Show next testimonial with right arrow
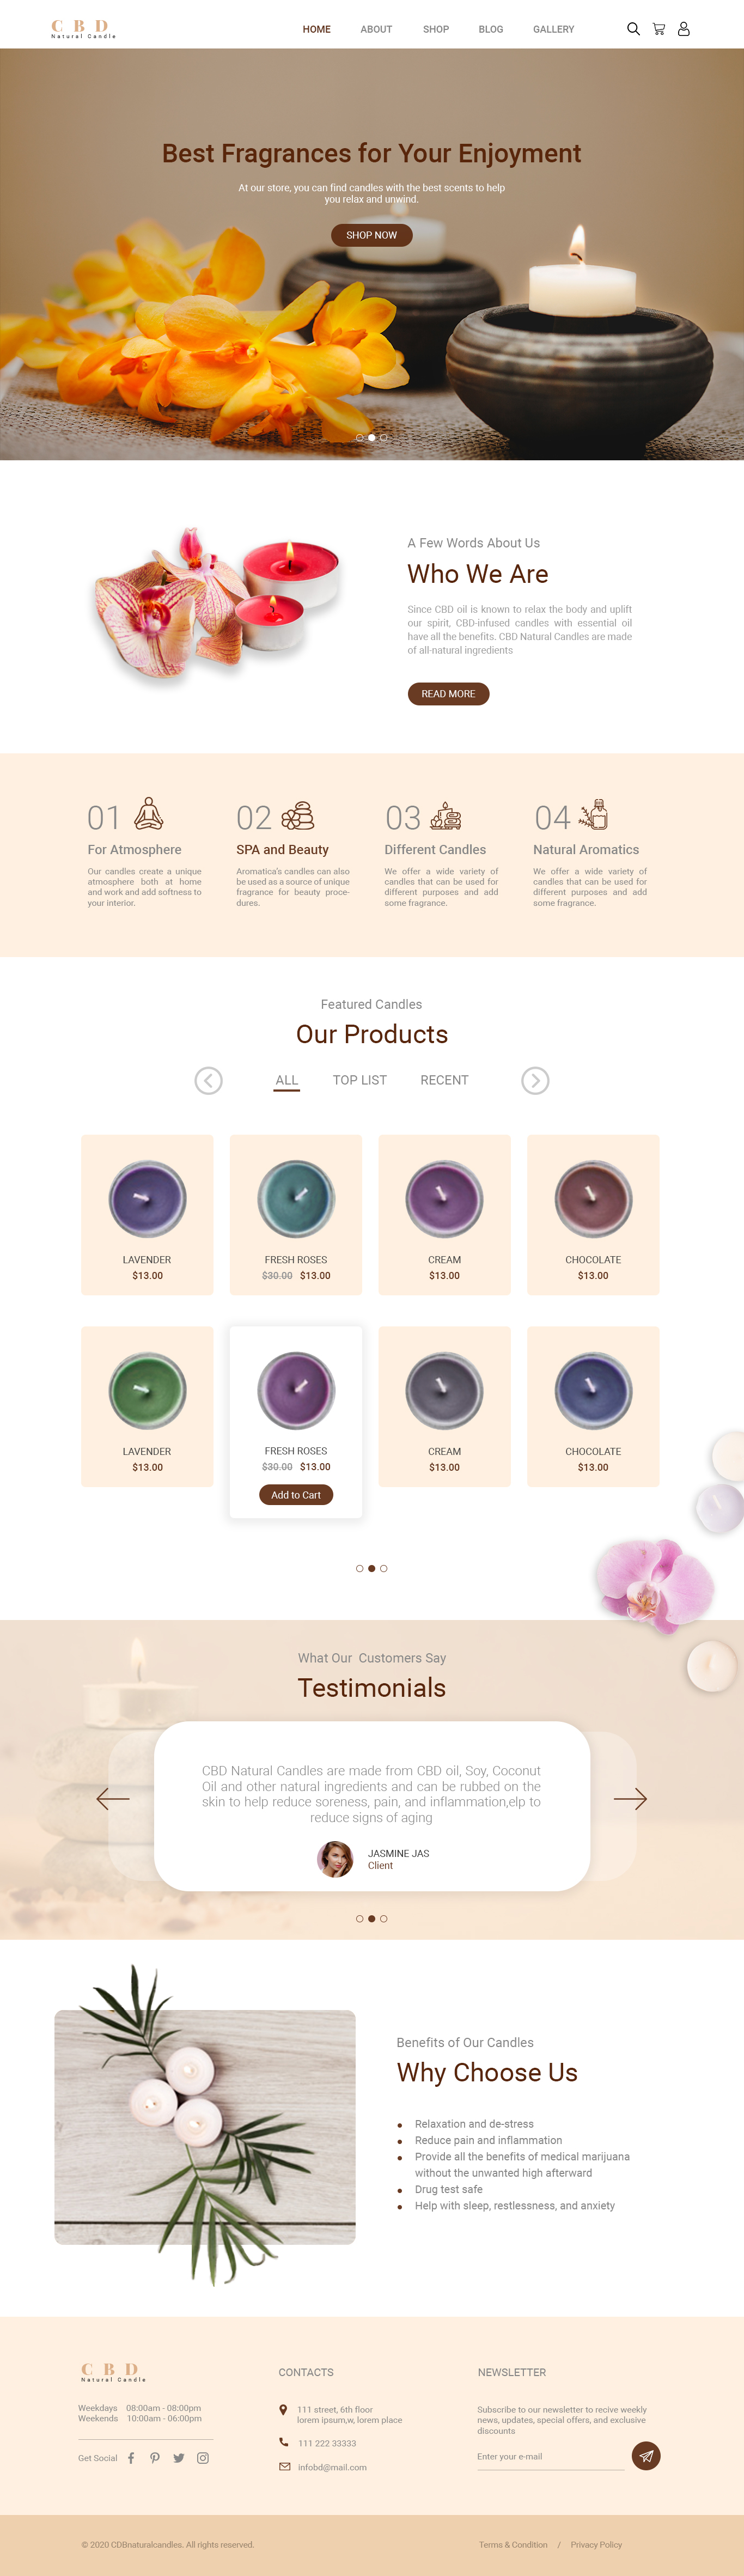Image resolution: width=744 pixels, height=2576 pixels. (x=630, y=1799)
